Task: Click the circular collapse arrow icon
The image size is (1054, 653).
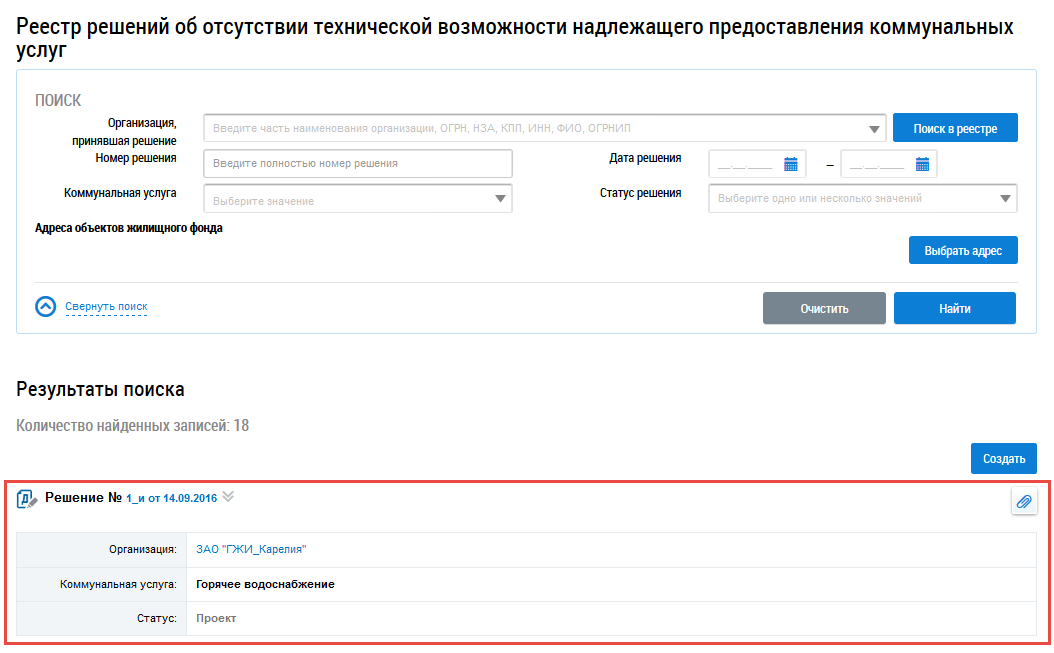Action: [x=46, y=307]
